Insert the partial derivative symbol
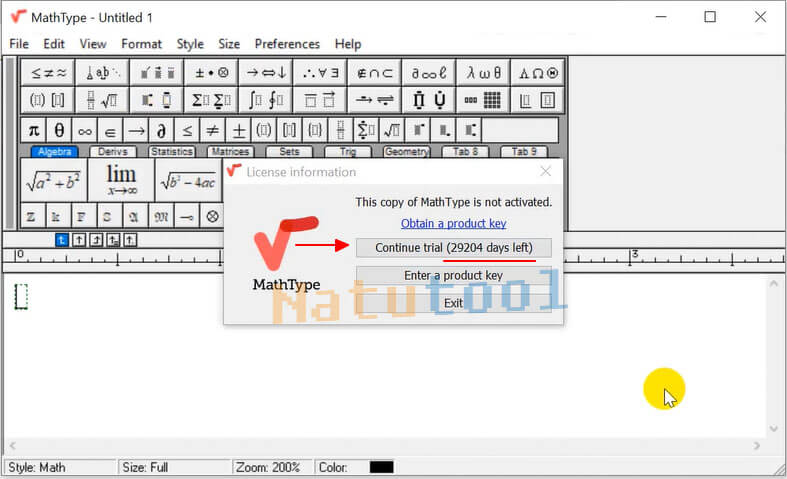 pos(162,131)
